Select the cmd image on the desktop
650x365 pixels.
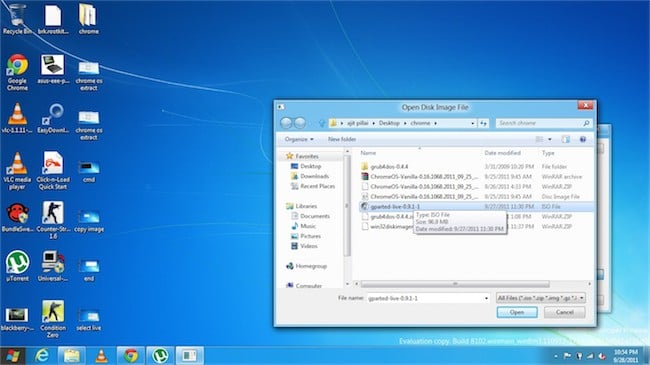pos(89,171)
